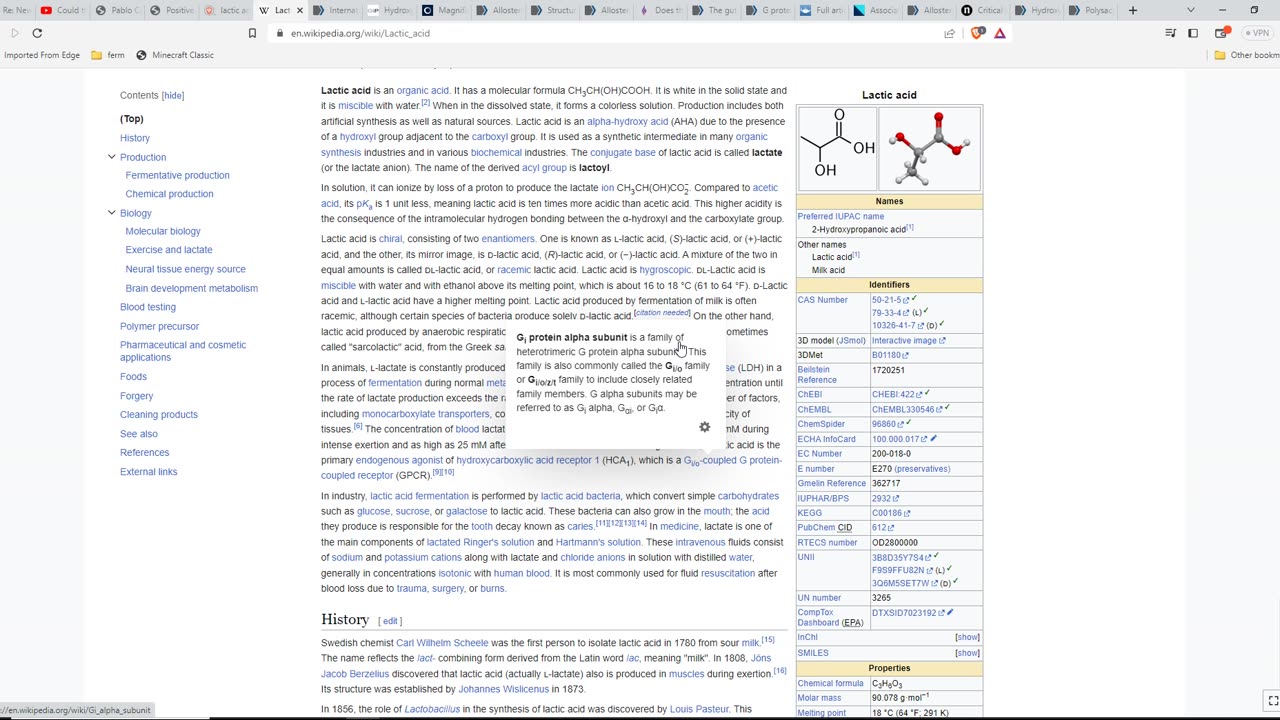Open the Louis Pasteur link
Screen dimensions: 1280x720
pos(699,709)
